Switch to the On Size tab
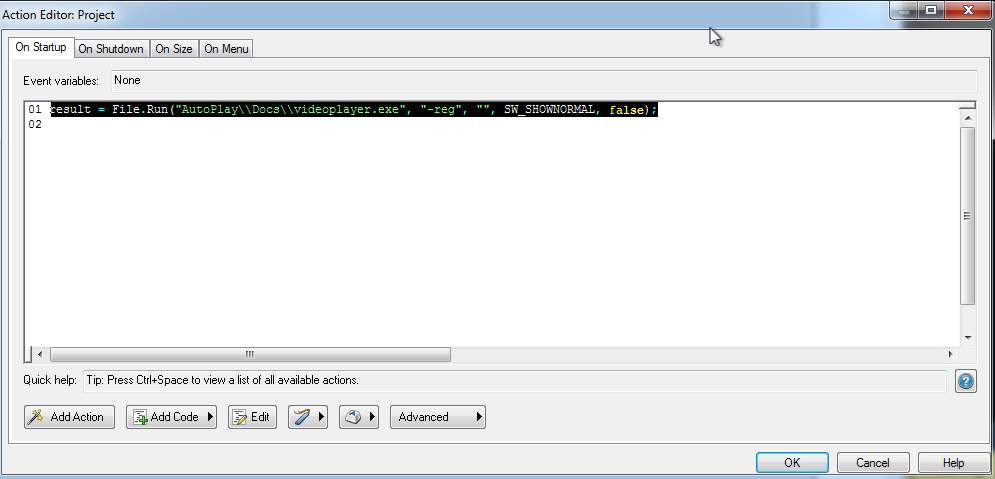The image size is (995, 479). [174, 49]
